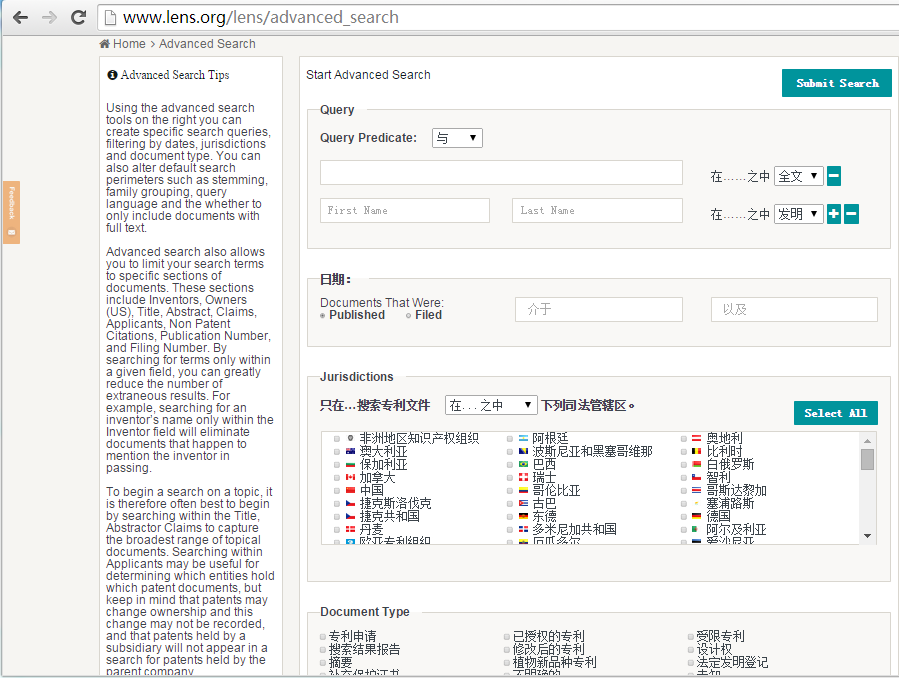
Task: Click the jurisdictions list scrollbar thumb
Action: (867, 460)
